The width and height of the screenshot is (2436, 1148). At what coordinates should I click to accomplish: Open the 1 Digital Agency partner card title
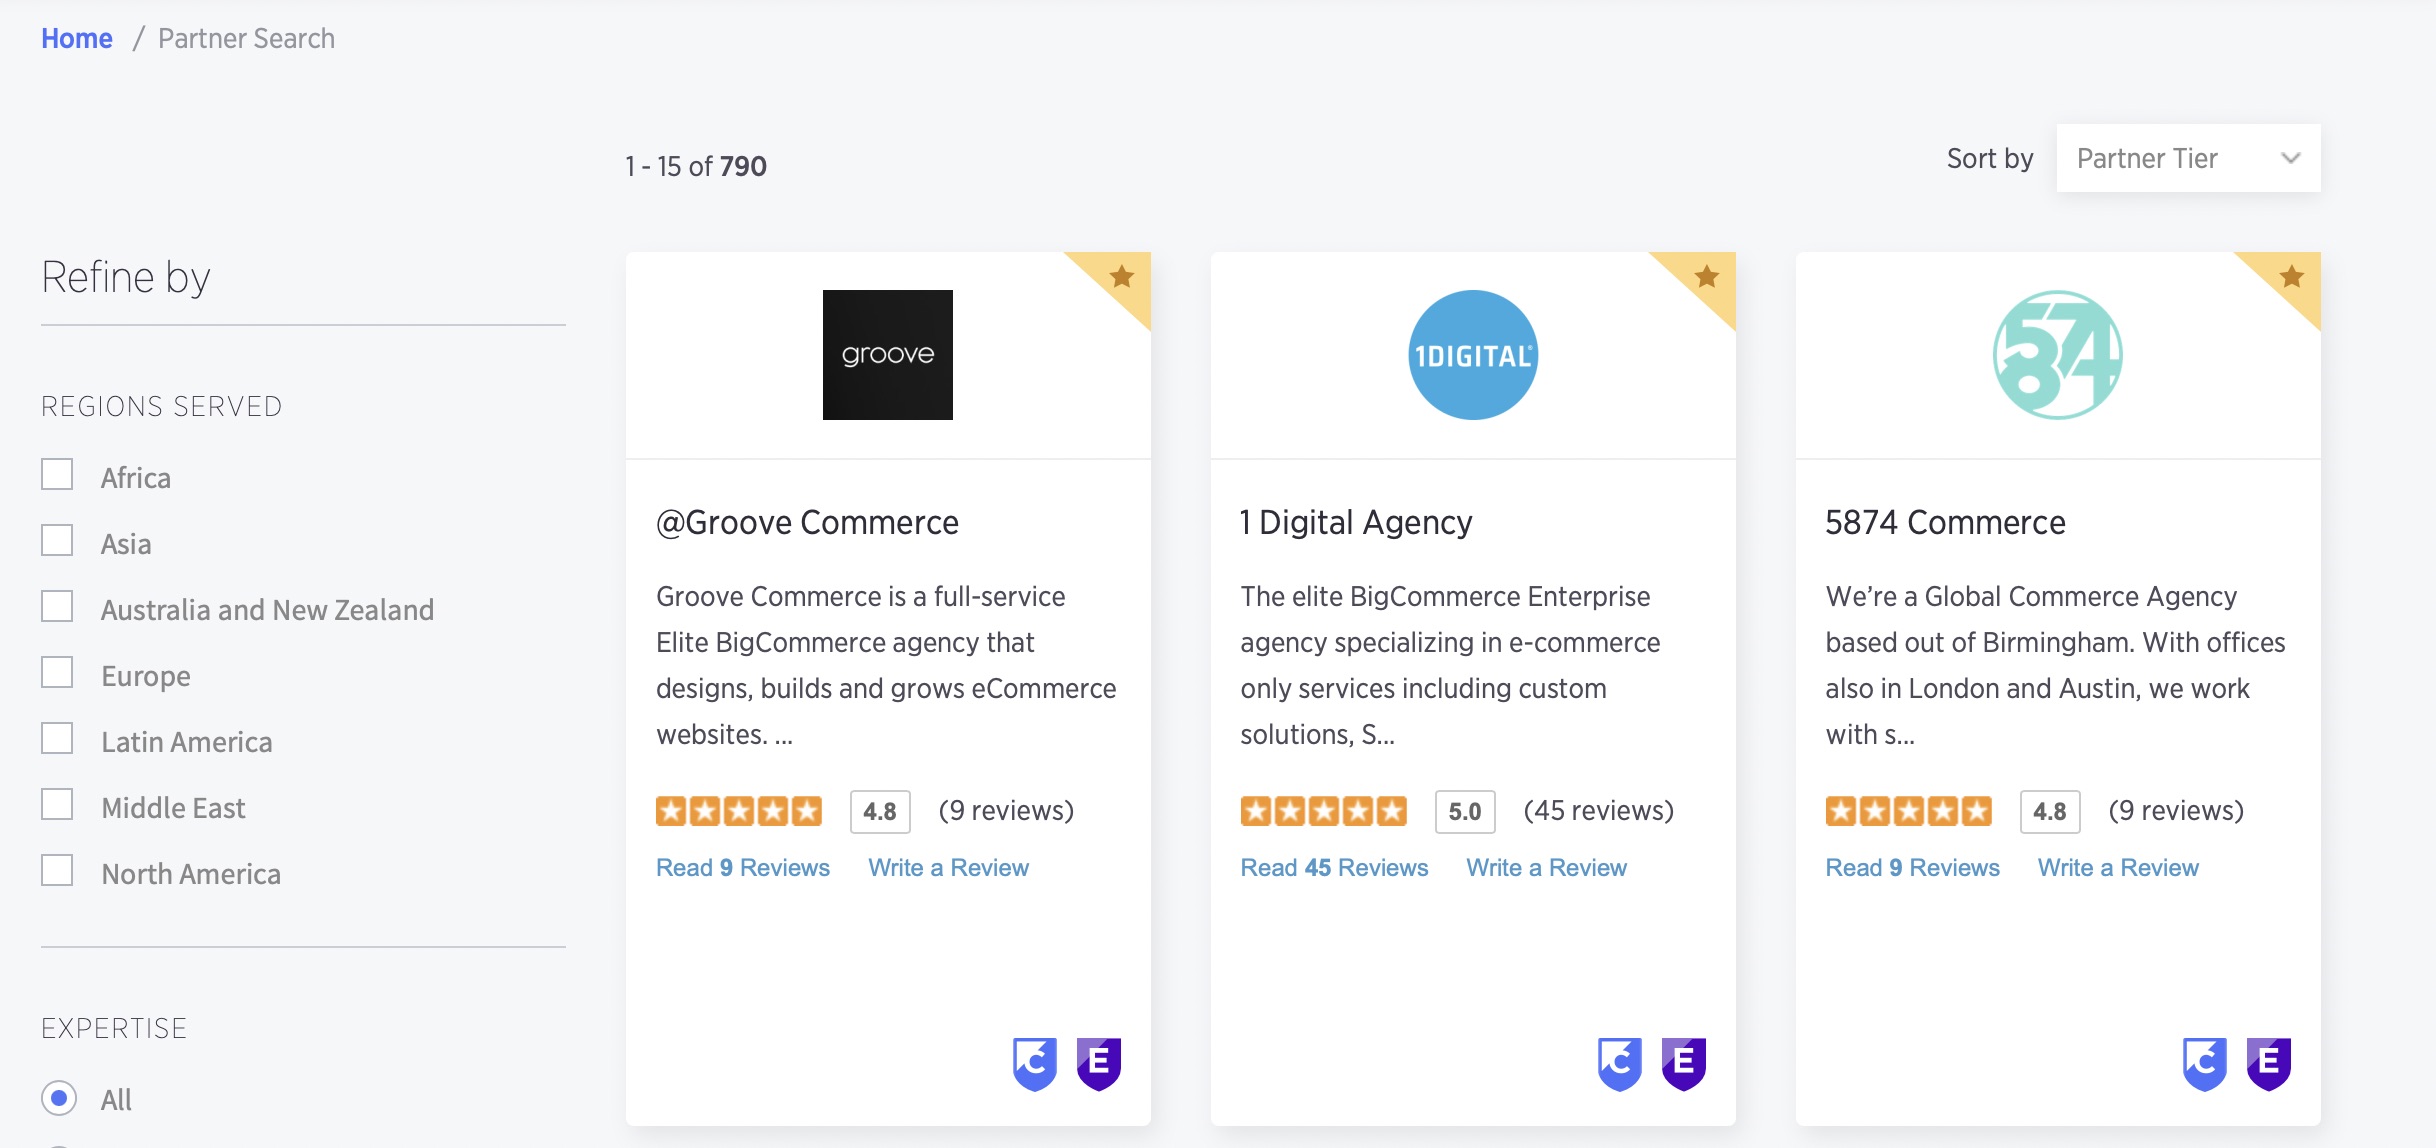pyautogui.click(x=1354, y=521)
